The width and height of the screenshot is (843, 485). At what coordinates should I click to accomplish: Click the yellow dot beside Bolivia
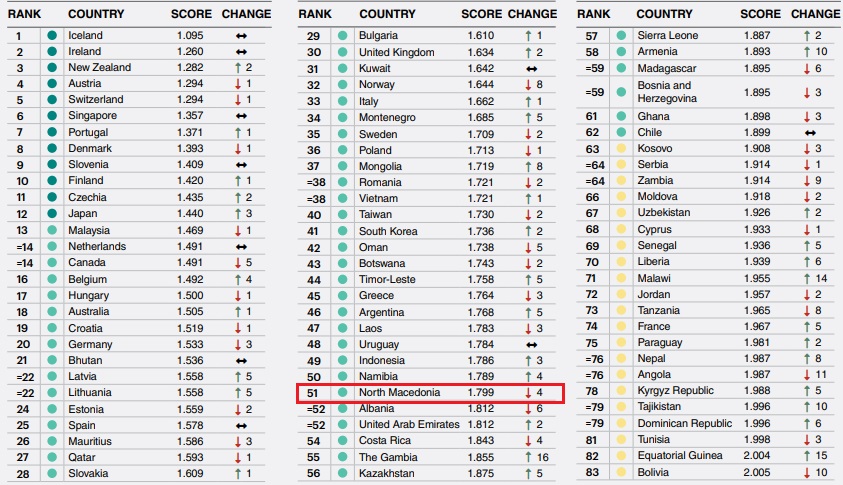(621, 473)
